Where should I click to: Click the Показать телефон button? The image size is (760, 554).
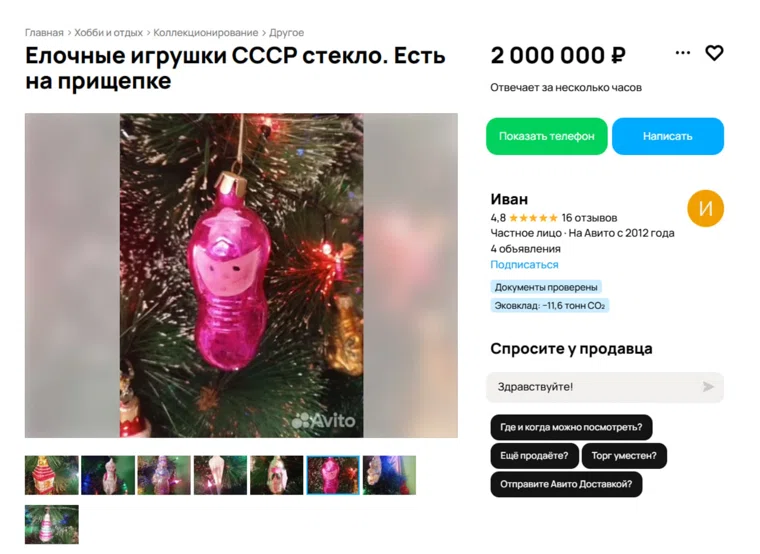click(x=546, y=136)
